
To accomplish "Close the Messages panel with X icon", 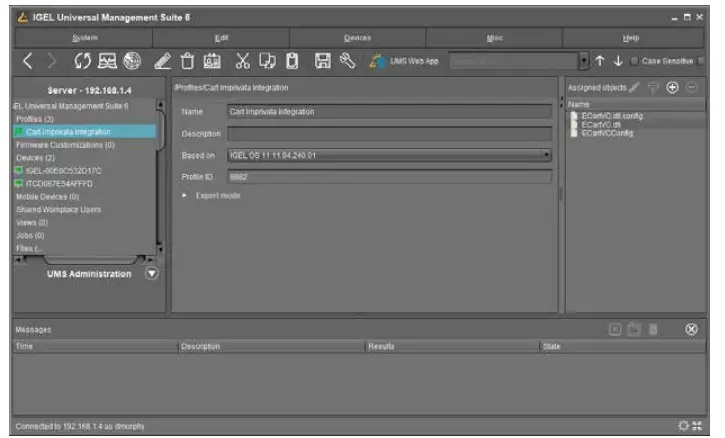I will 691,329.
